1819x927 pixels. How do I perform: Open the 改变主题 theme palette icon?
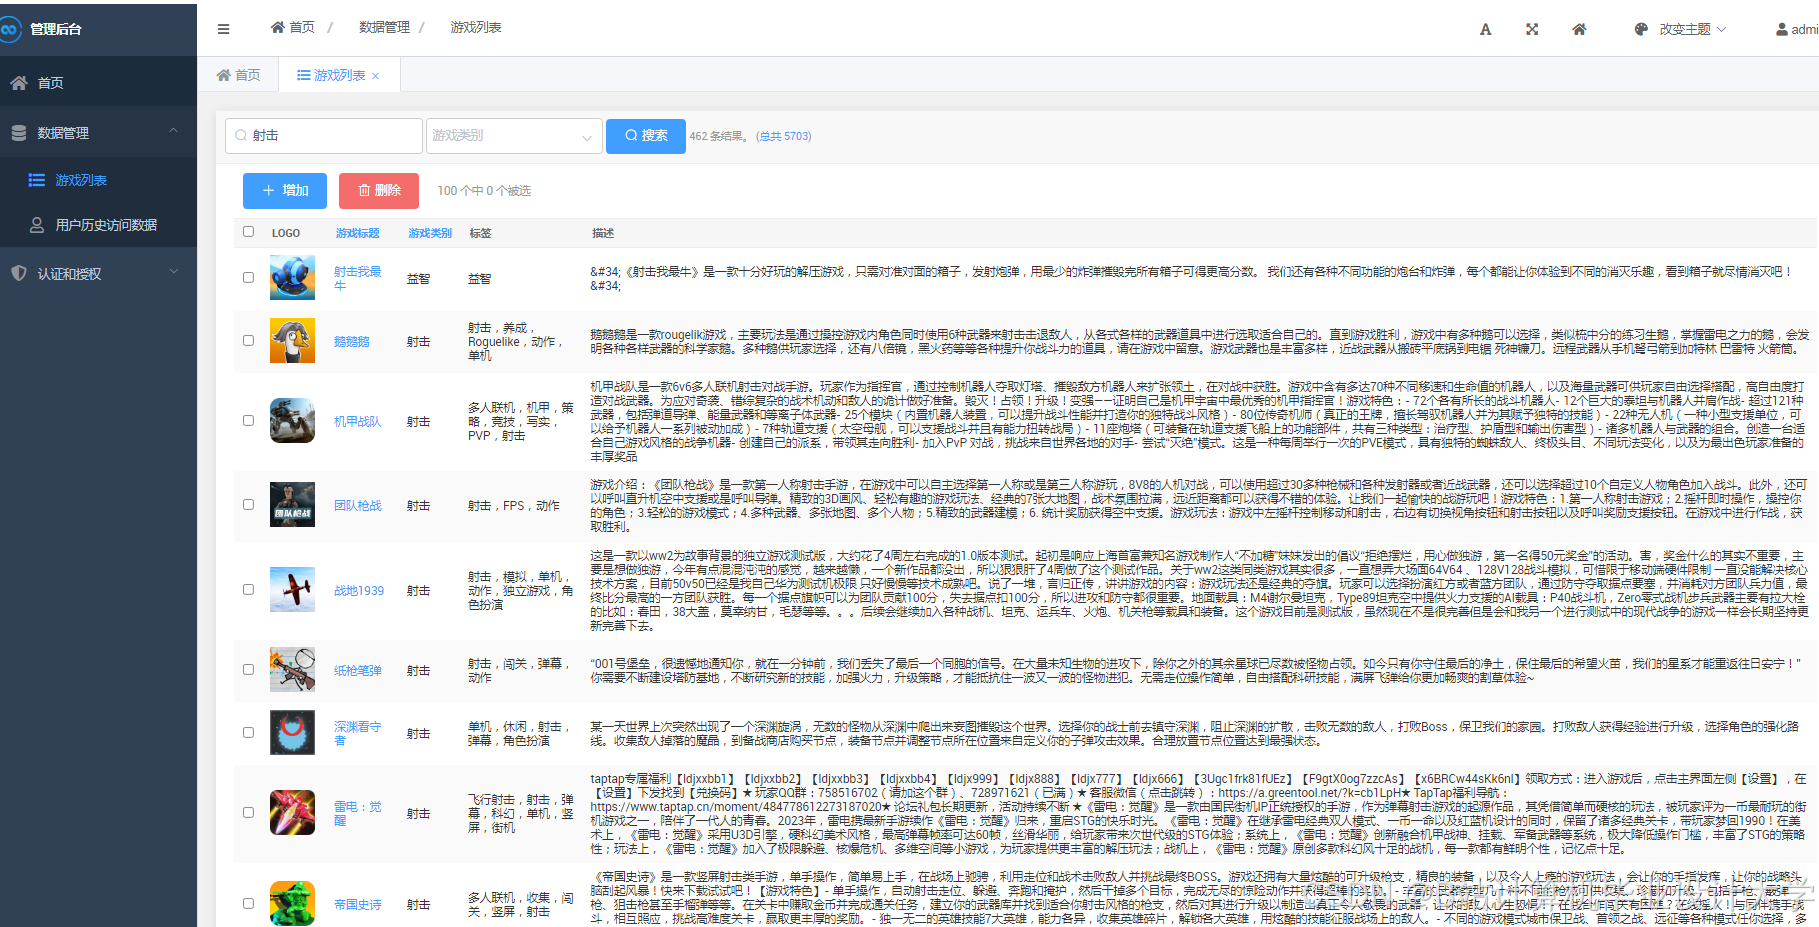point(1640,29)
